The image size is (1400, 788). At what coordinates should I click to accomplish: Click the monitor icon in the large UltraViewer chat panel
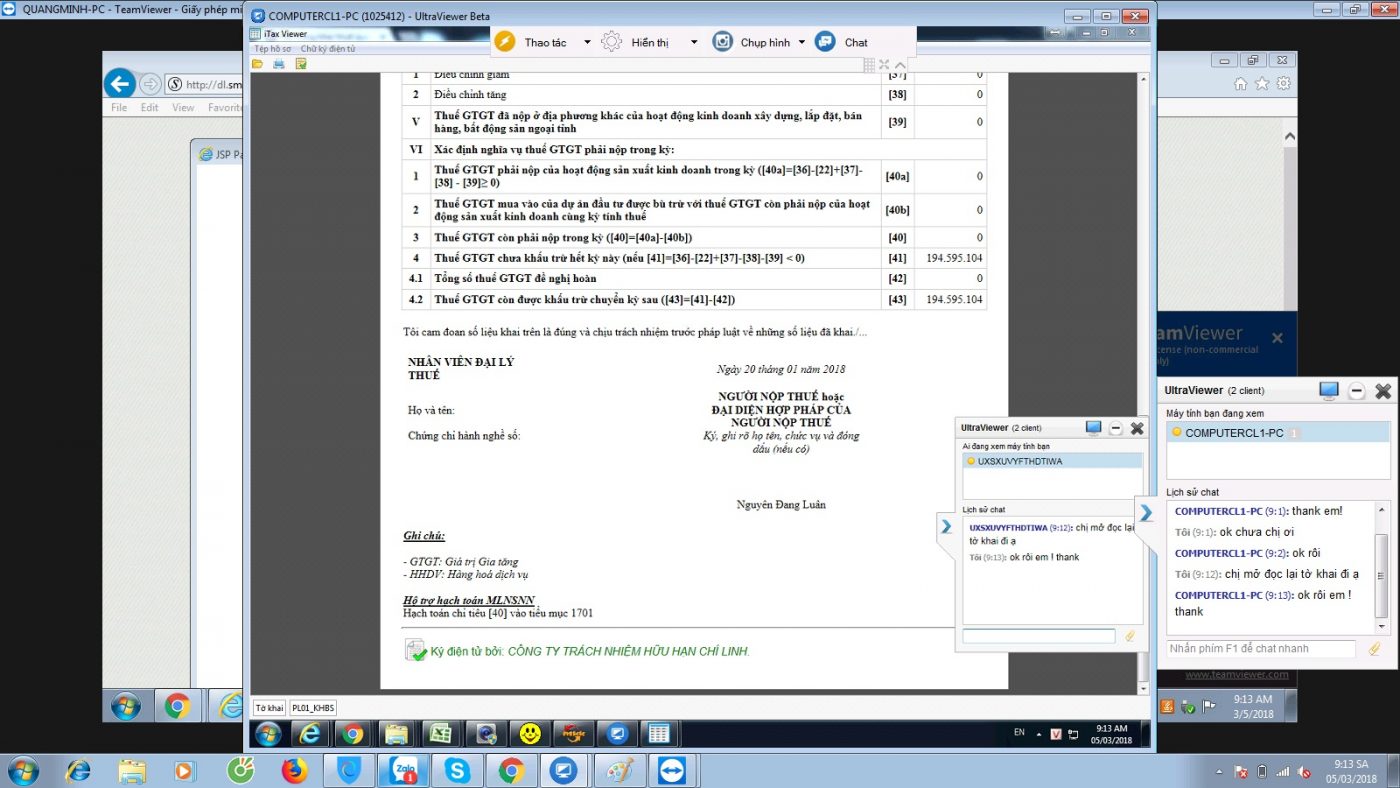pyautogui.click(x=1329, y=390)
